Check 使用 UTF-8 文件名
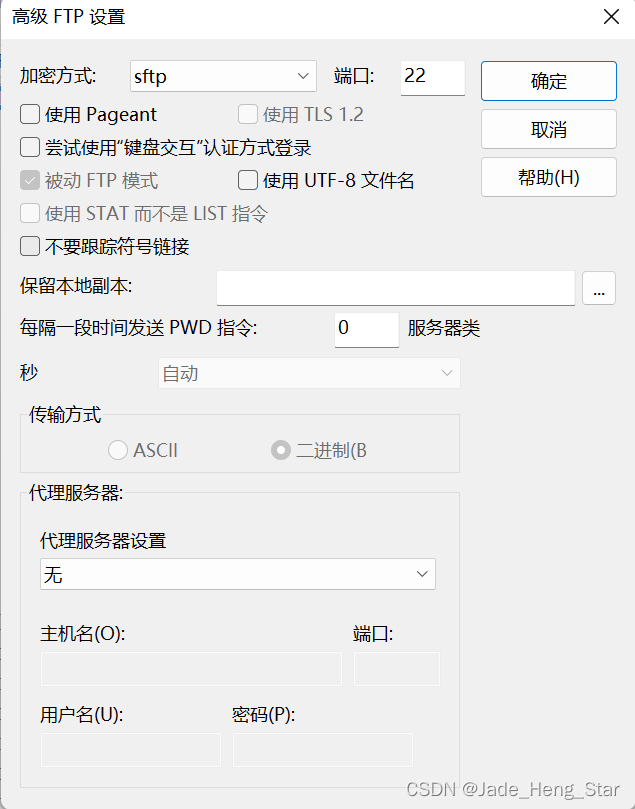Screen dimensions: 635x809 click(x=247, y=180)
